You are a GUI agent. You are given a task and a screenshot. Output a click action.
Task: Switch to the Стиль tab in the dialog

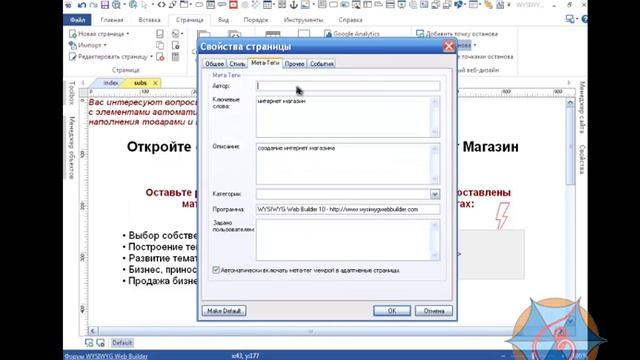tap(237, 64)
